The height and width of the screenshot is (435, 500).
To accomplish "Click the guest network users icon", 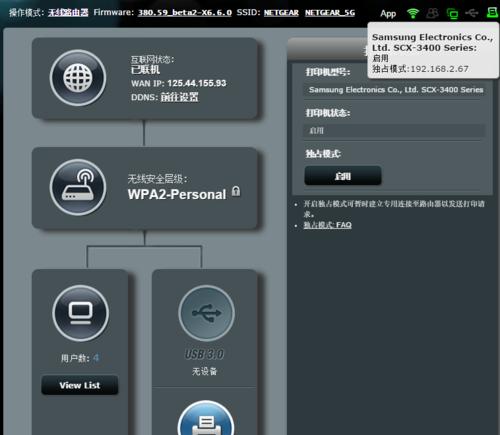I will tap(433, 13).
